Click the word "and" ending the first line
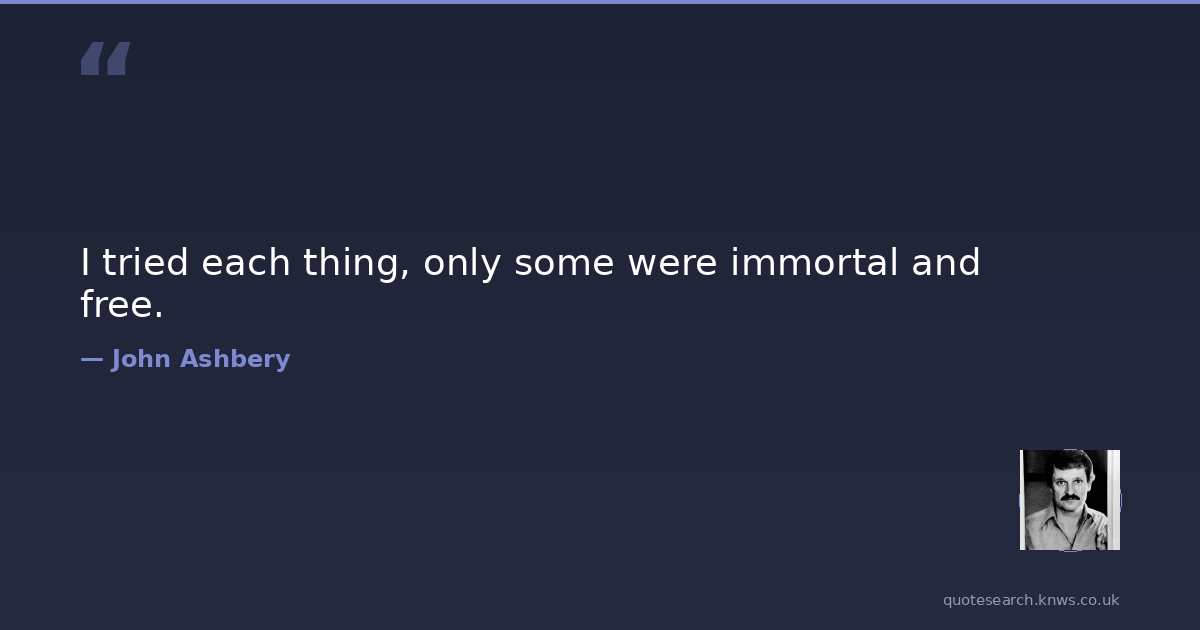1200x630 pixels. 946,263
